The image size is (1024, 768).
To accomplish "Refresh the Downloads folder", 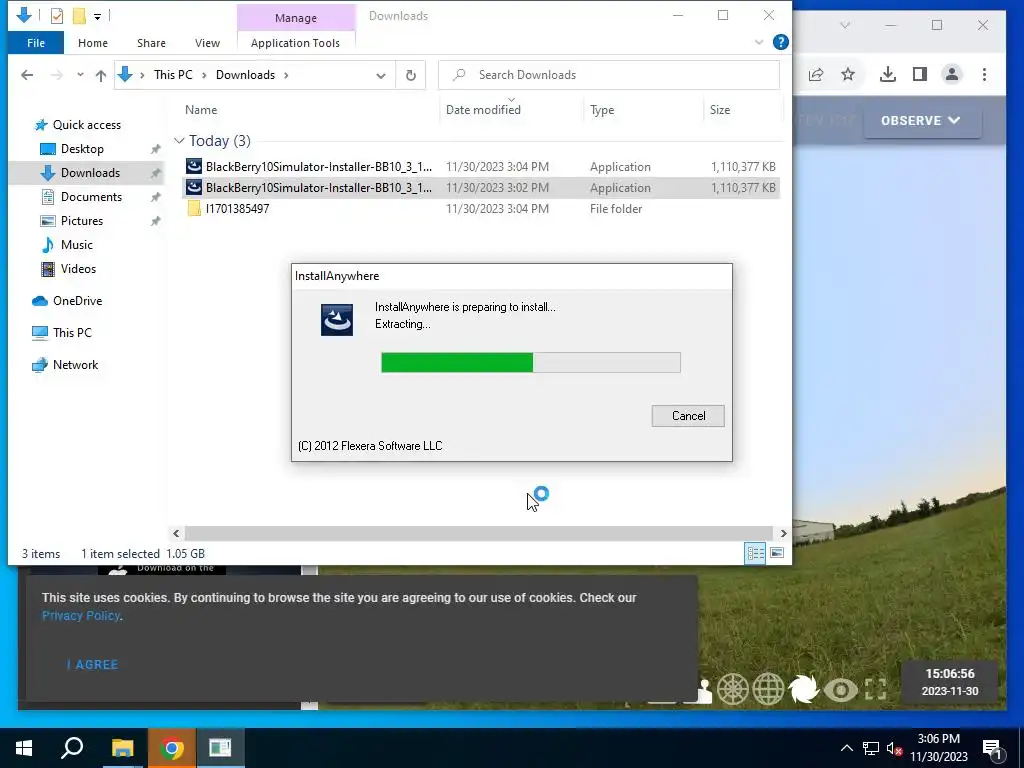I will point(411,75).
